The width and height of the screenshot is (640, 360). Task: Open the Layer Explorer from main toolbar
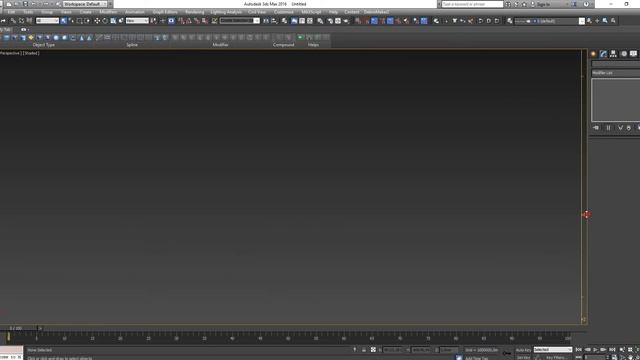click(x=284, y=20)
